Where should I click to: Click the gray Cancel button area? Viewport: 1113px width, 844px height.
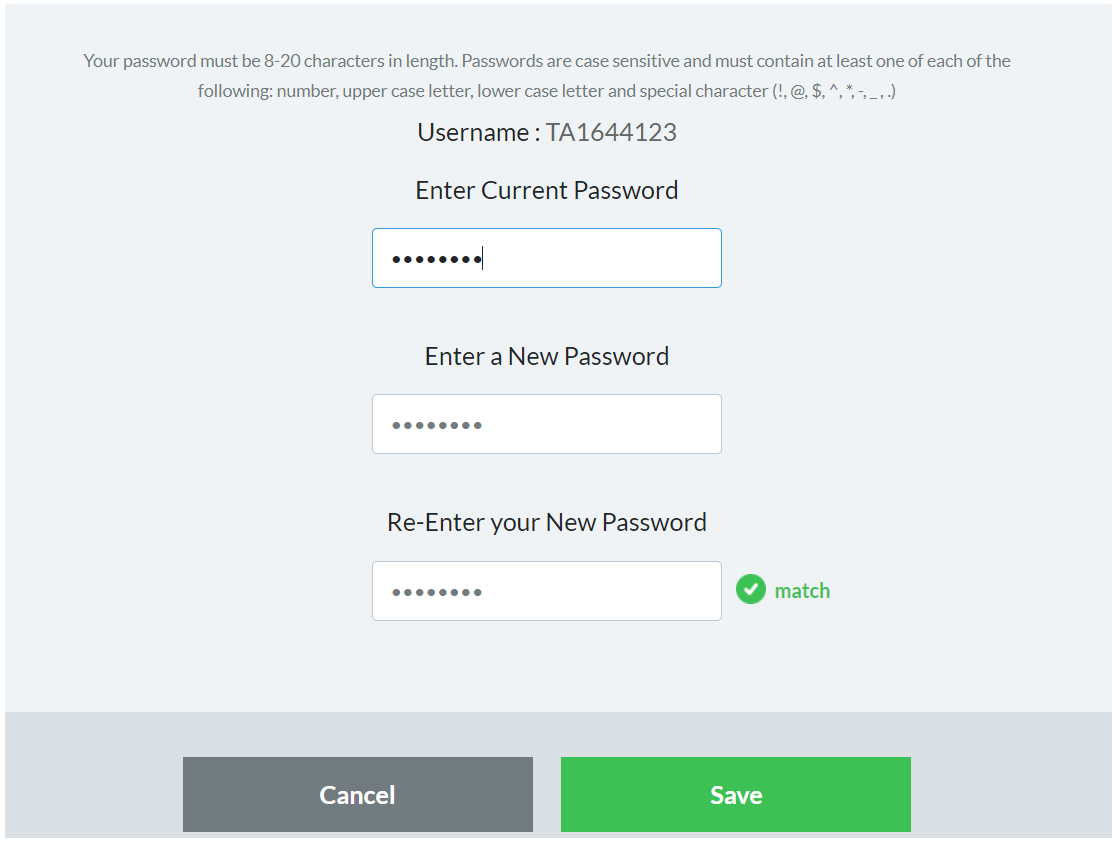pyautogui.click(x=357, y=794)
